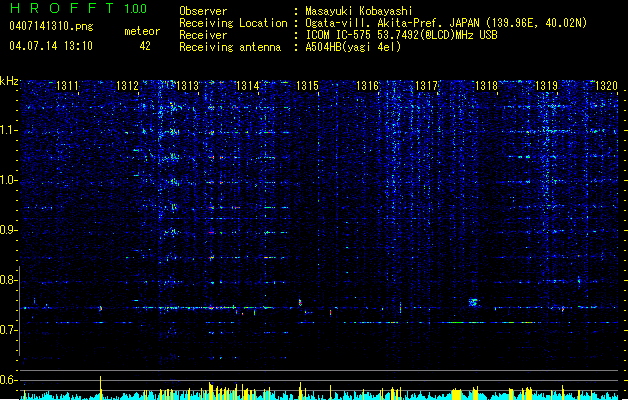The height and width of the screenshot is (400, 629).
Task: Click the 1319 time marker
Action: [546, 85]
